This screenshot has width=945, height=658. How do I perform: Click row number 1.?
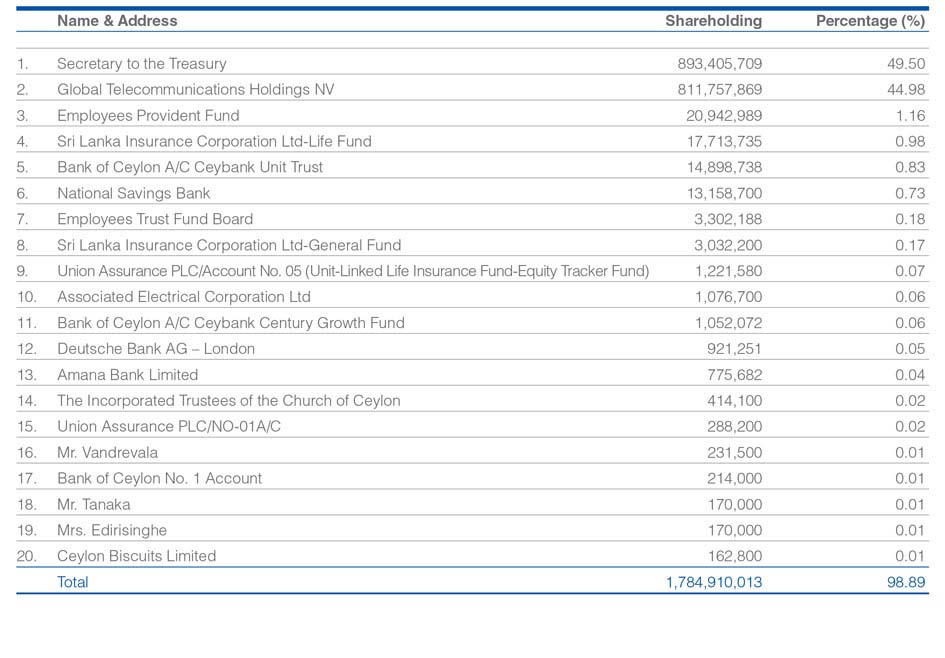pyautogui.click(x=22, y=64)
